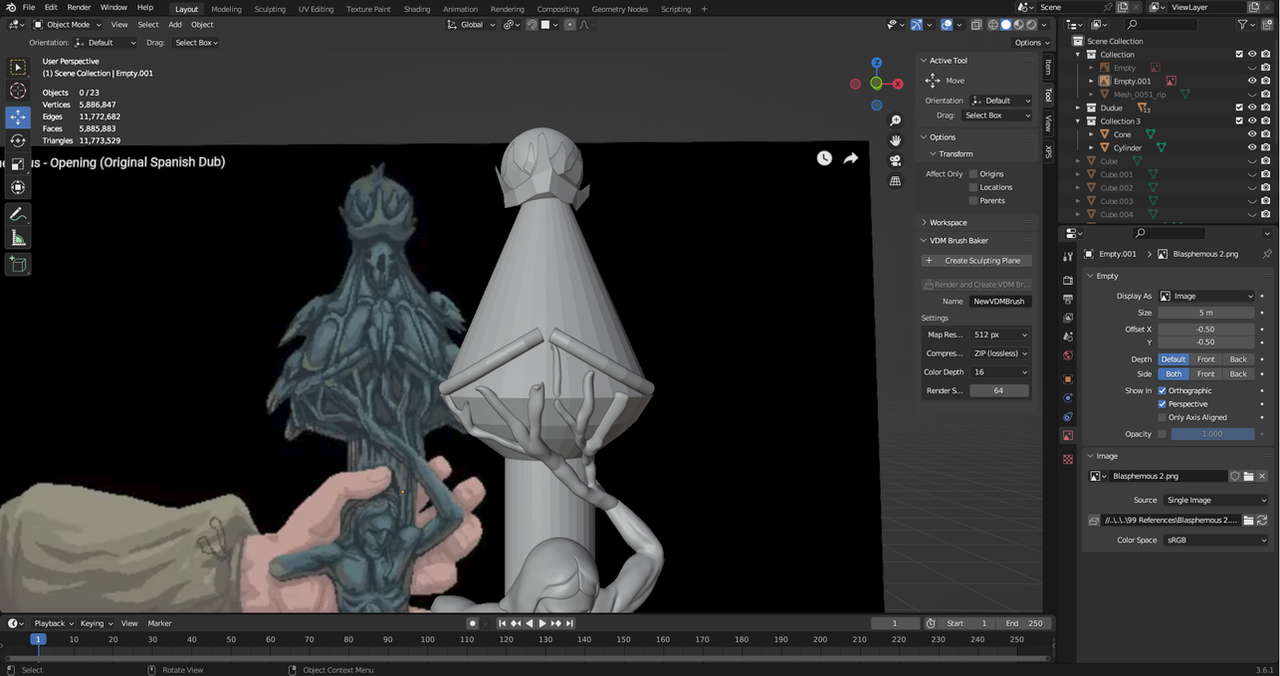Open the Texture properties tab (checker icon)
This screenshot has height=676, width=1280.
[1068, 459]
